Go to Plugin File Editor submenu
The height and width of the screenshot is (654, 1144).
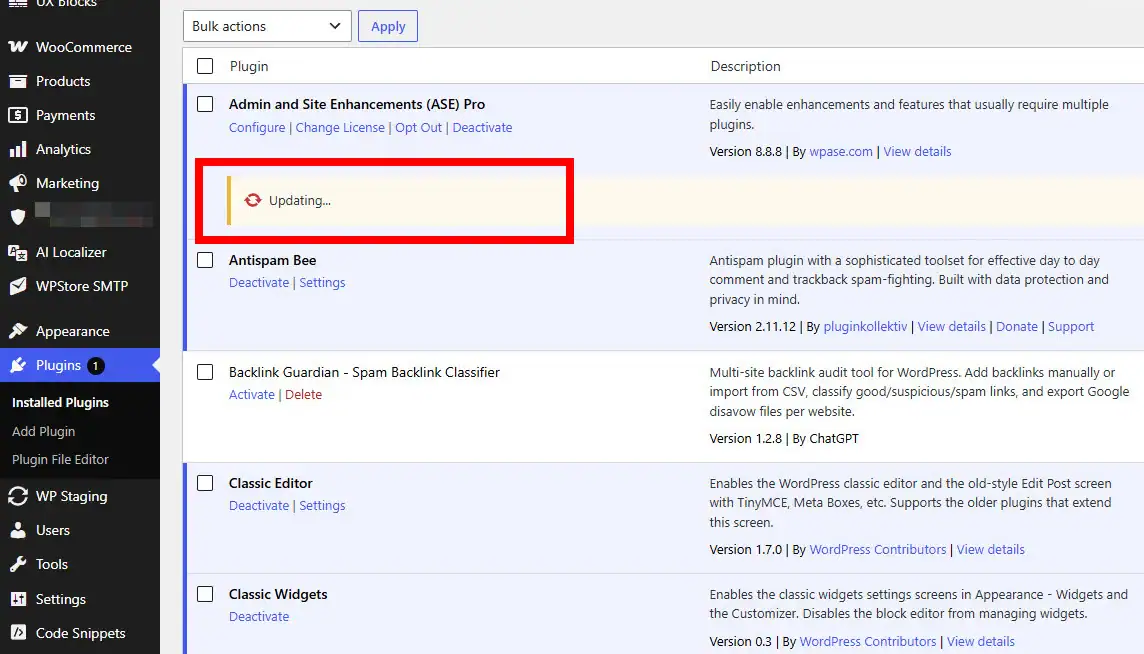[x=60, y=460]
